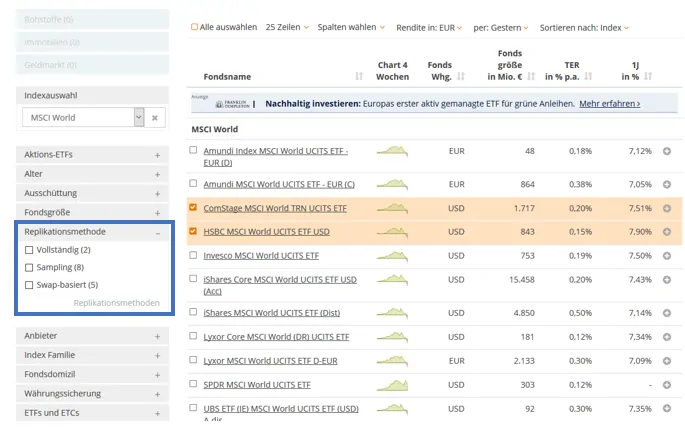Click plus icon in SPDR MSCI World row
Image resolution: width=685 pixels, height=432 pixels.
tap(667, 385)
